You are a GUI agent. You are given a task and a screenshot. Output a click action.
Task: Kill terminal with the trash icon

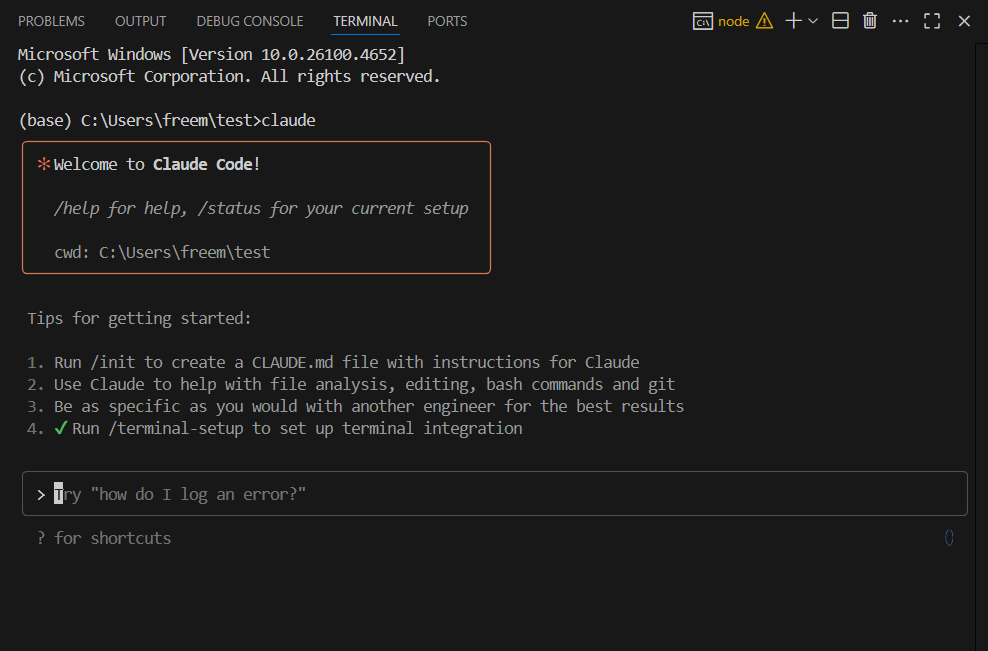[x=870, y=21]
